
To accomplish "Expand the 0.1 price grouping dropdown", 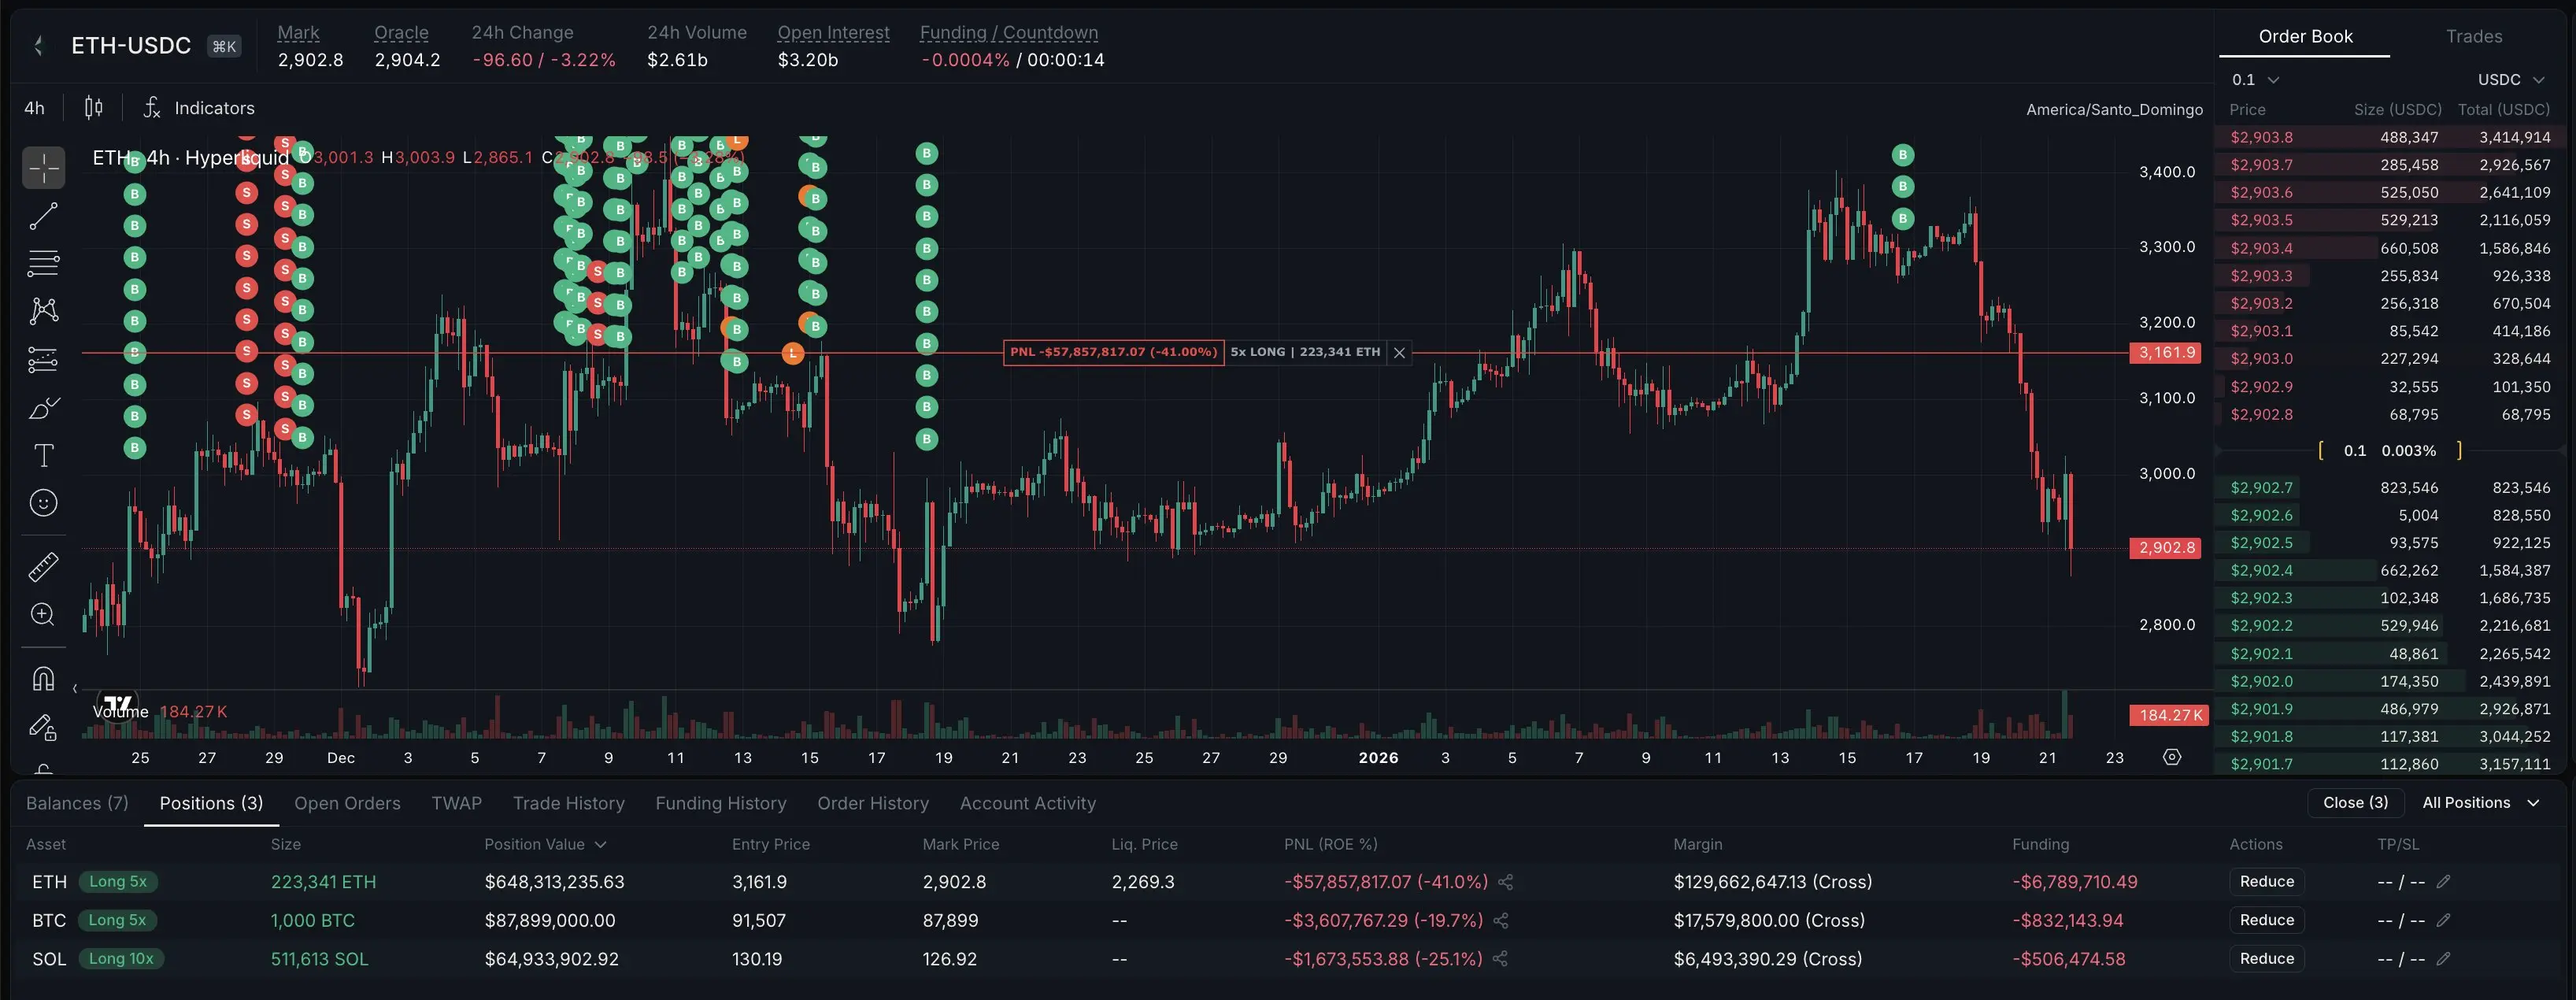I will coord(2255,80).
